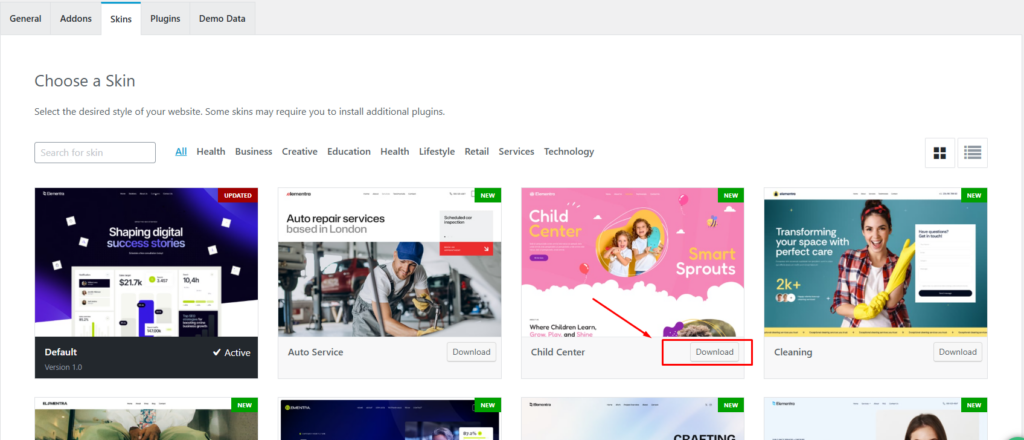The image size is (1024, 440).
Task: Click the Version 1.0 text
Action: point(63,367)
